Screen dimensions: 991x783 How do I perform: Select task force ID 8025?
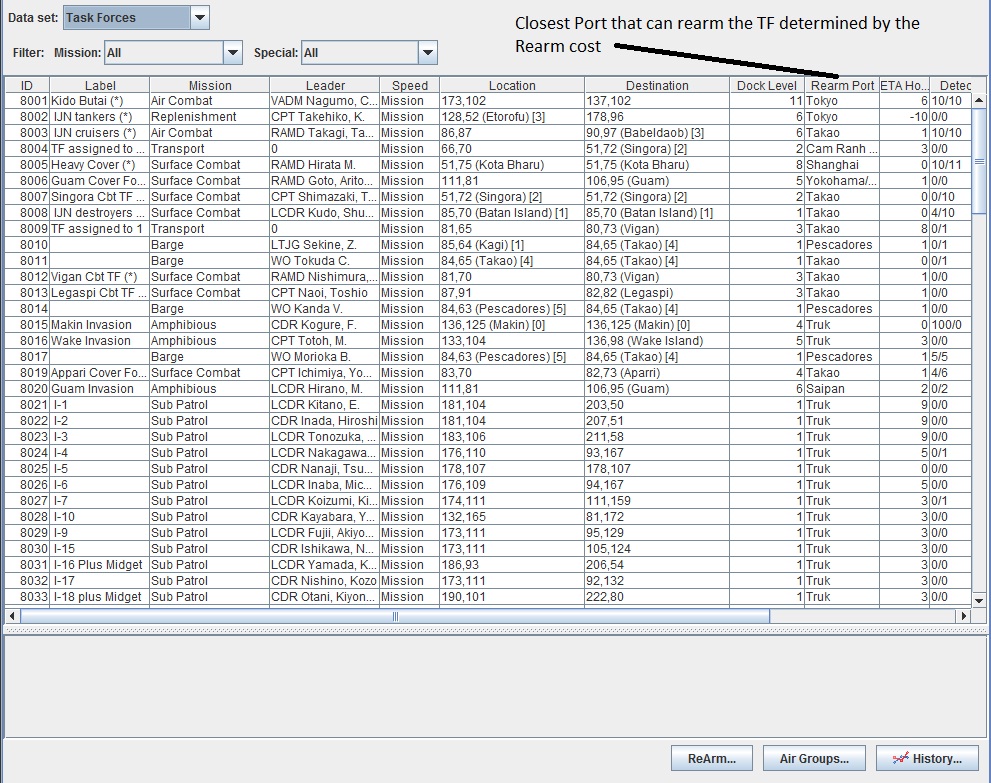pyautogui.click(x=27, y=469)
